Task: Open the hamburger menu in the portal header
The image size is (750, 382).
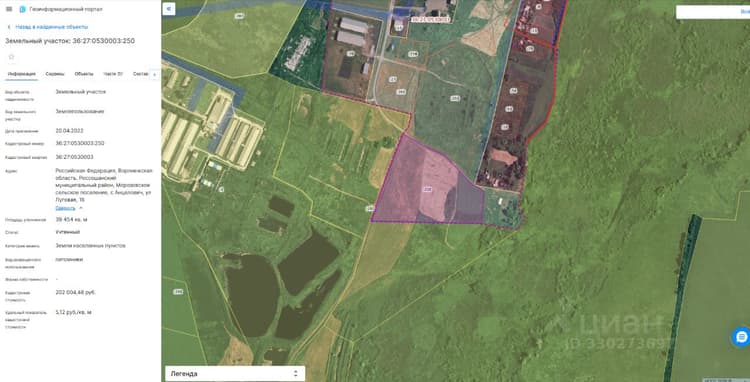Action: (9, 9)
